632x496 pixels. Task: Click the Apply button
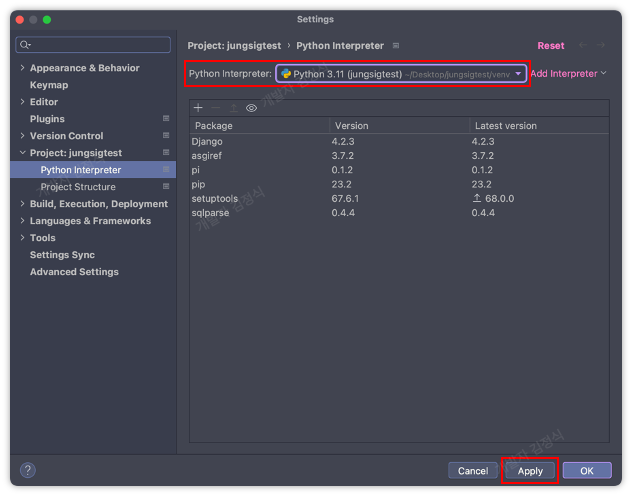click(530, 471)
